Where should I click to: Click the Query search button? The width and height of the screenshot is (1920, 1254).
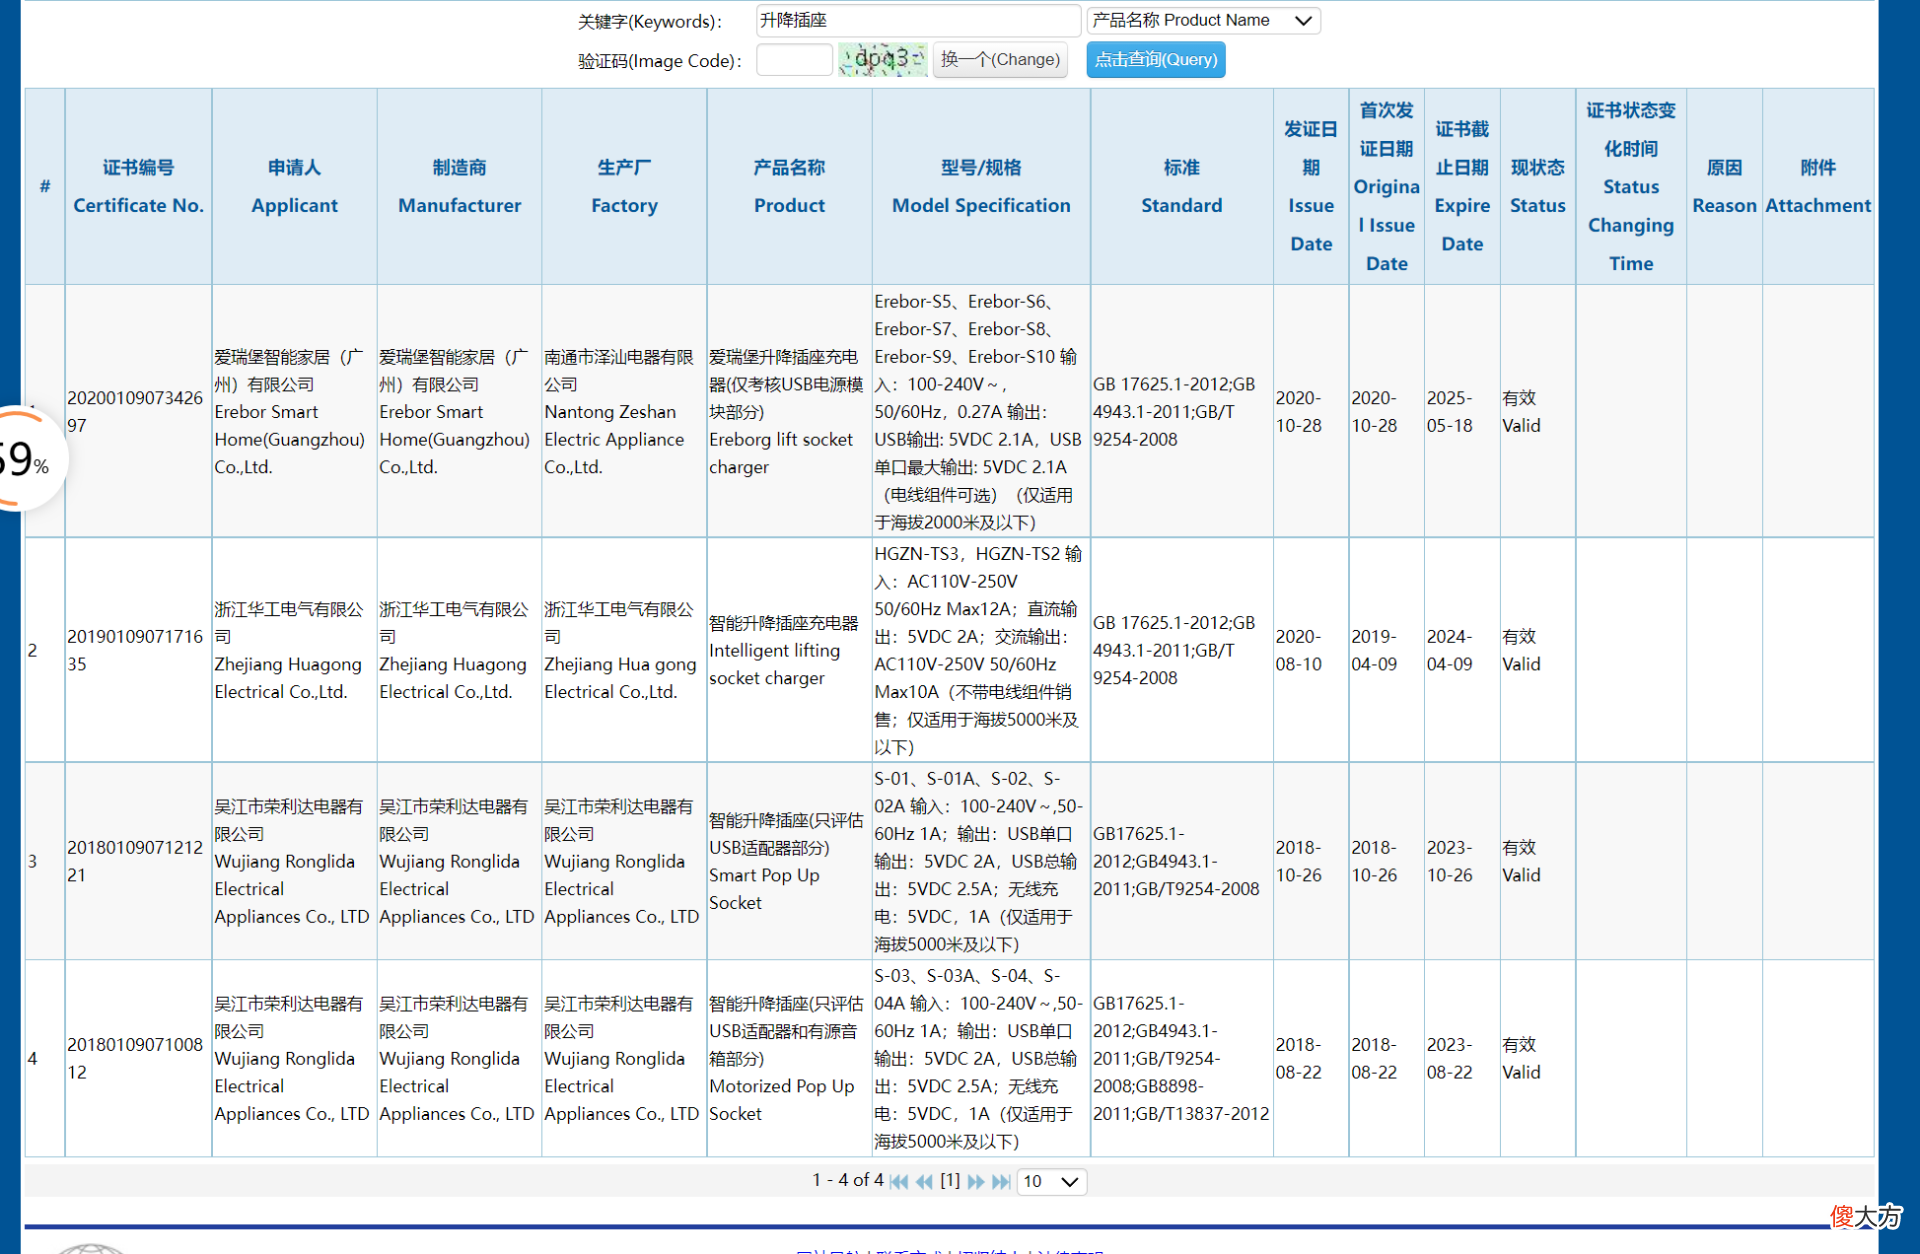[1156, 60]
